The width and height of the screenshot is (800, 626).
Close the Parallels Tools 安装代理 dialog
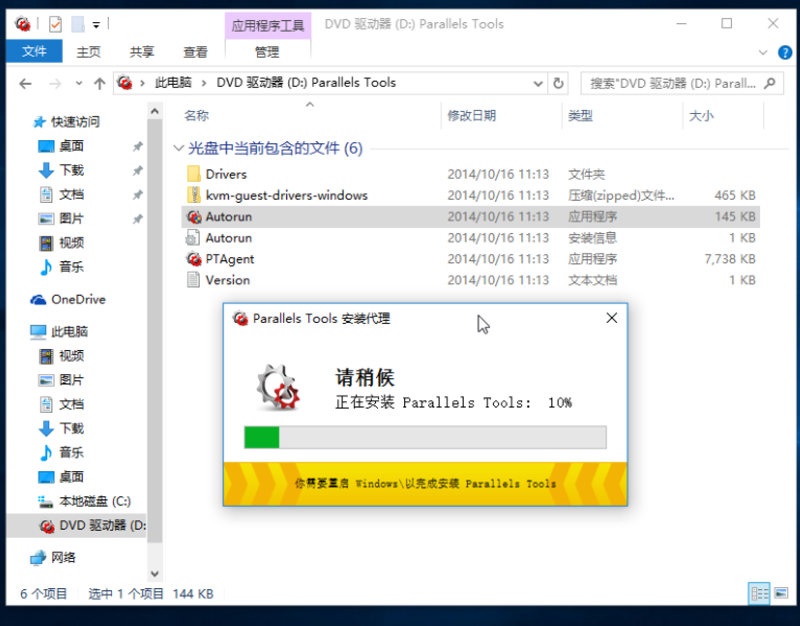[x=612, y=318]
